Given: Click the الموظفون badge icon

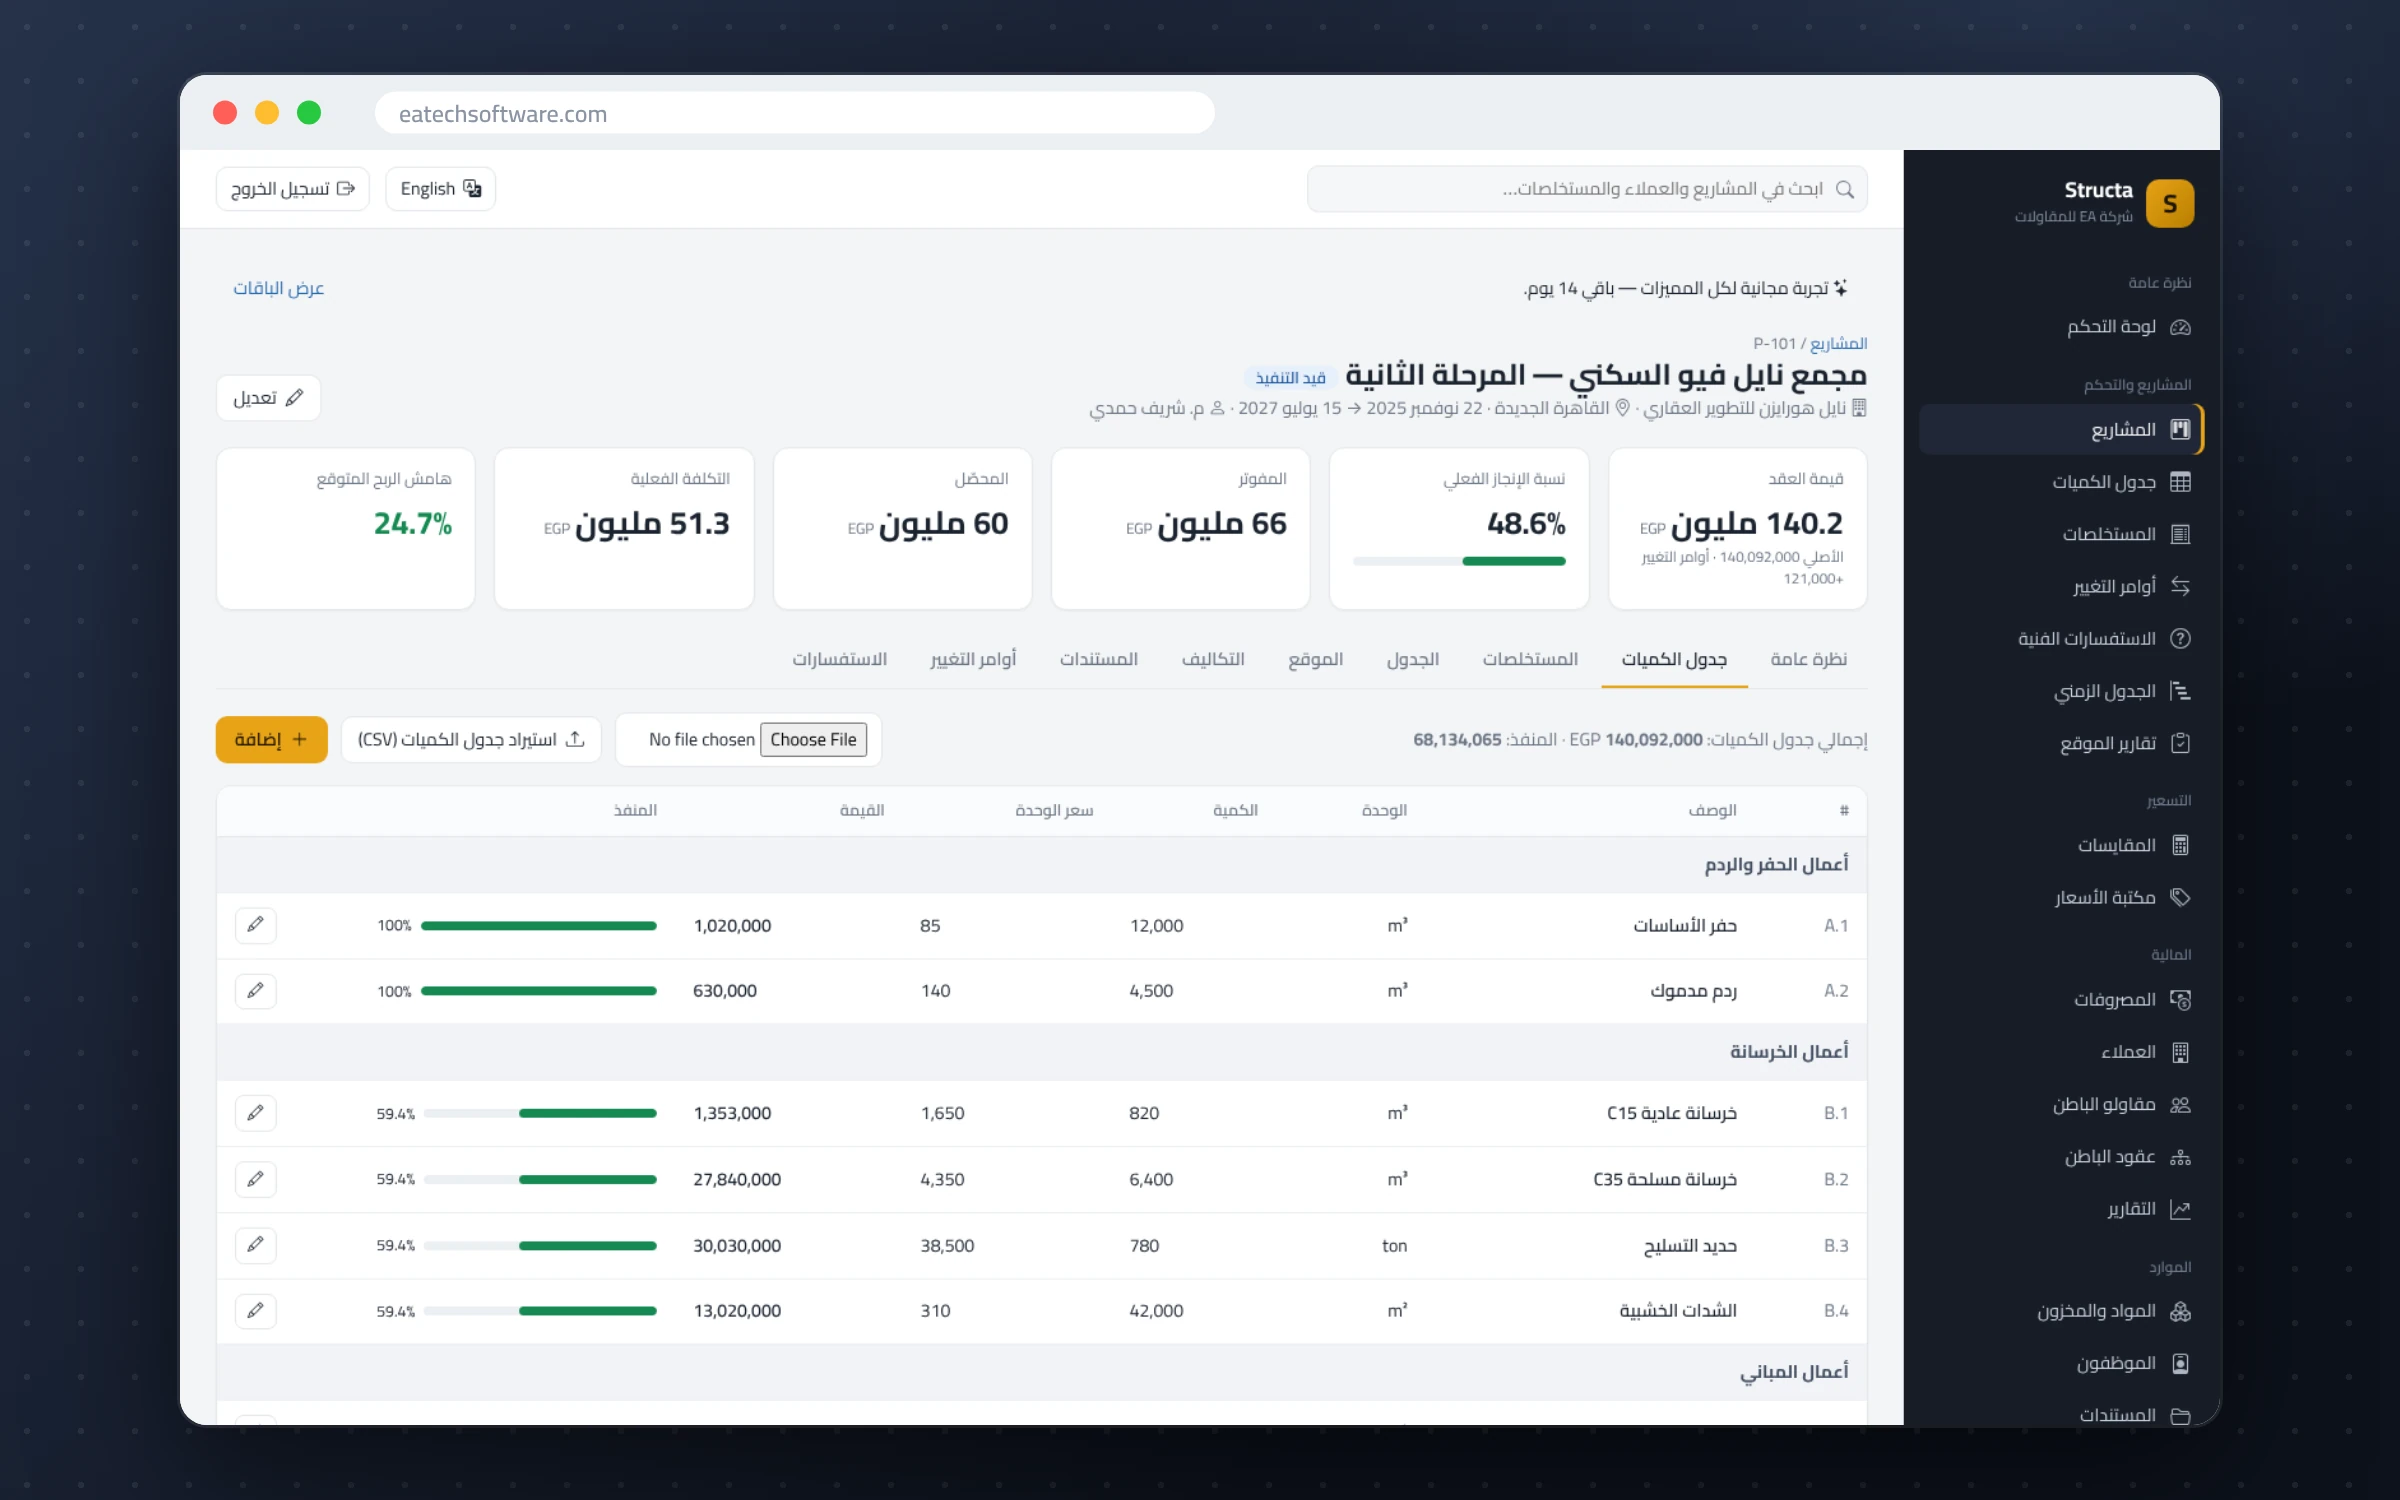Looking at the screenshot, I should (2180, 1363).
